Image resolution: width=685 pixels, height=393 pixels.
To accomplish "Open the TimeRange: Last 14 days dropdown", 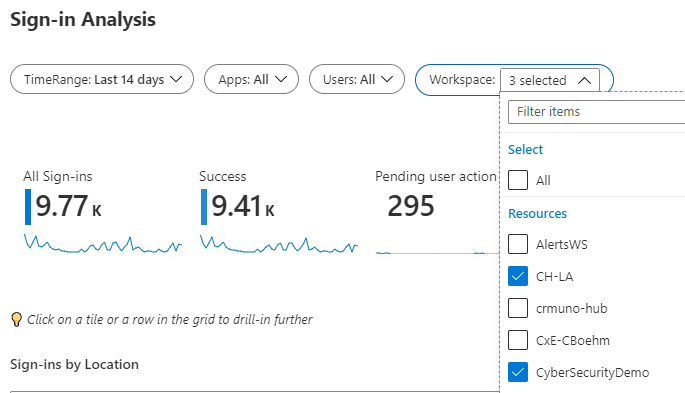I will pos(102,79).
